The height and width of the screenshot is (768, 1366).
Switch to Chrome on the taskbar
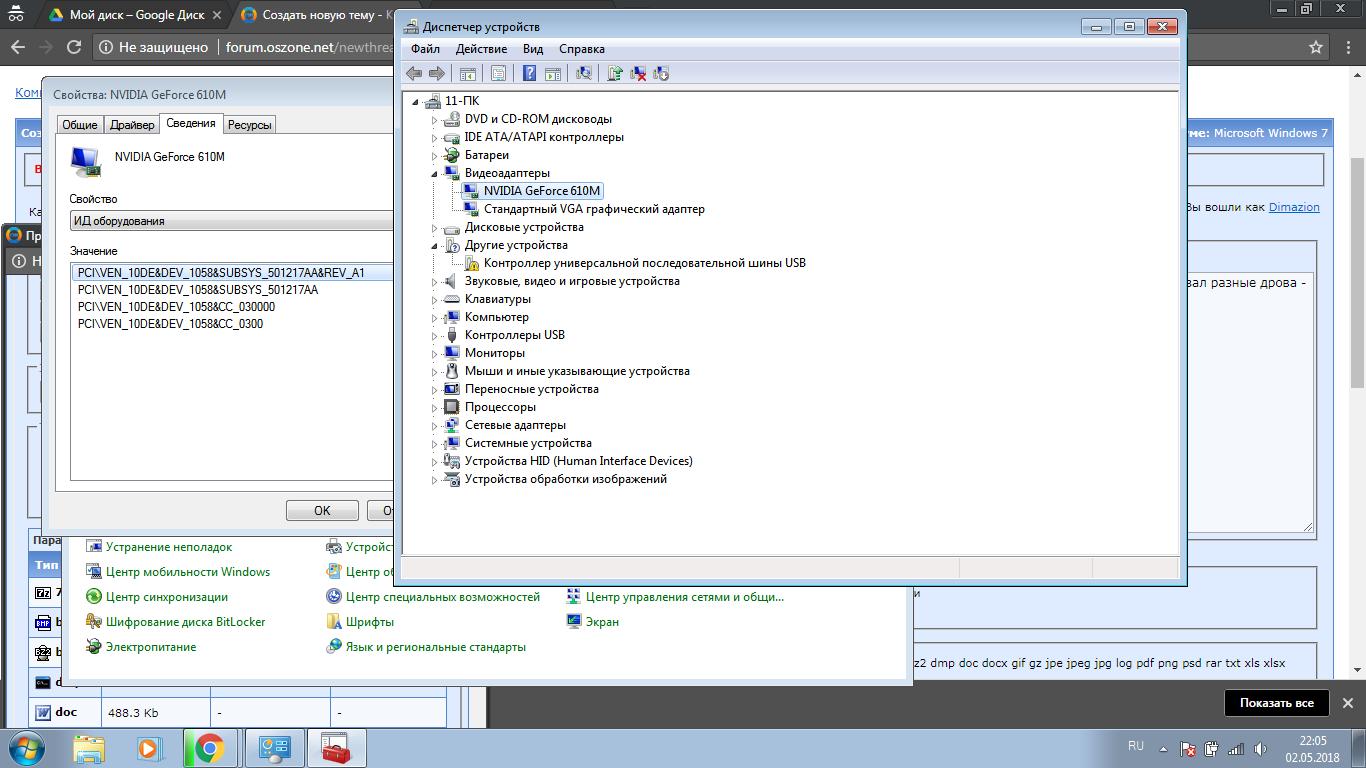[209, 747]
